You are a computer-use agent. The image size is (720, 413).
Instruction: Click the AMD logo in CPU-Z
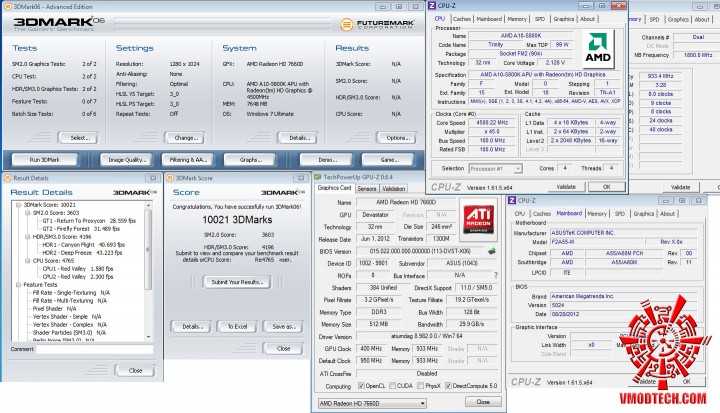[597, 49]
